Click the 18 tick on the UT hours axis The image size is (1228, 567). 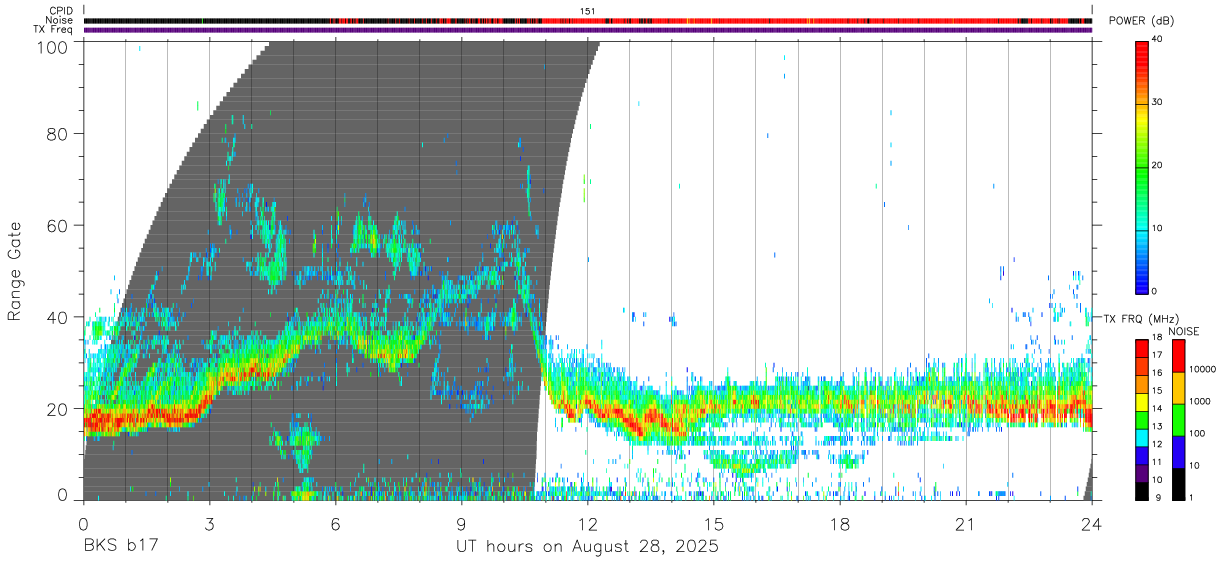pos(840,525)
